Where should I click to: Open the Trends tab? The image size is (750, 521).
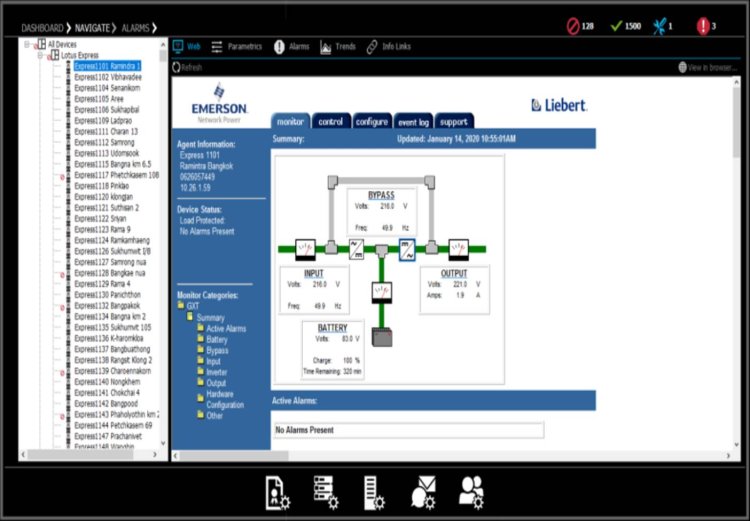338,47
